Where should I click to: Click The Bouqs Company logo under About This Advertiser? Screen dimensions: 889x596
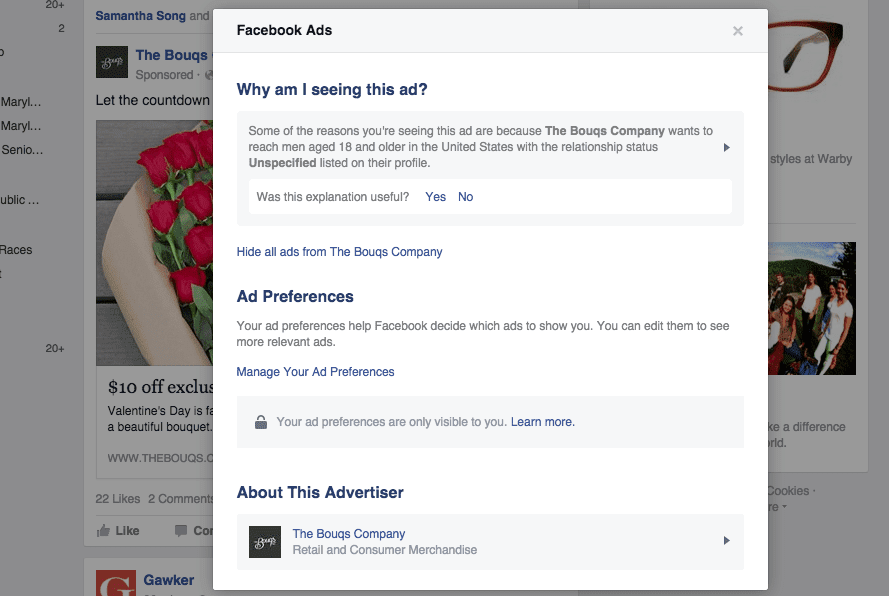tap(264, 540)
